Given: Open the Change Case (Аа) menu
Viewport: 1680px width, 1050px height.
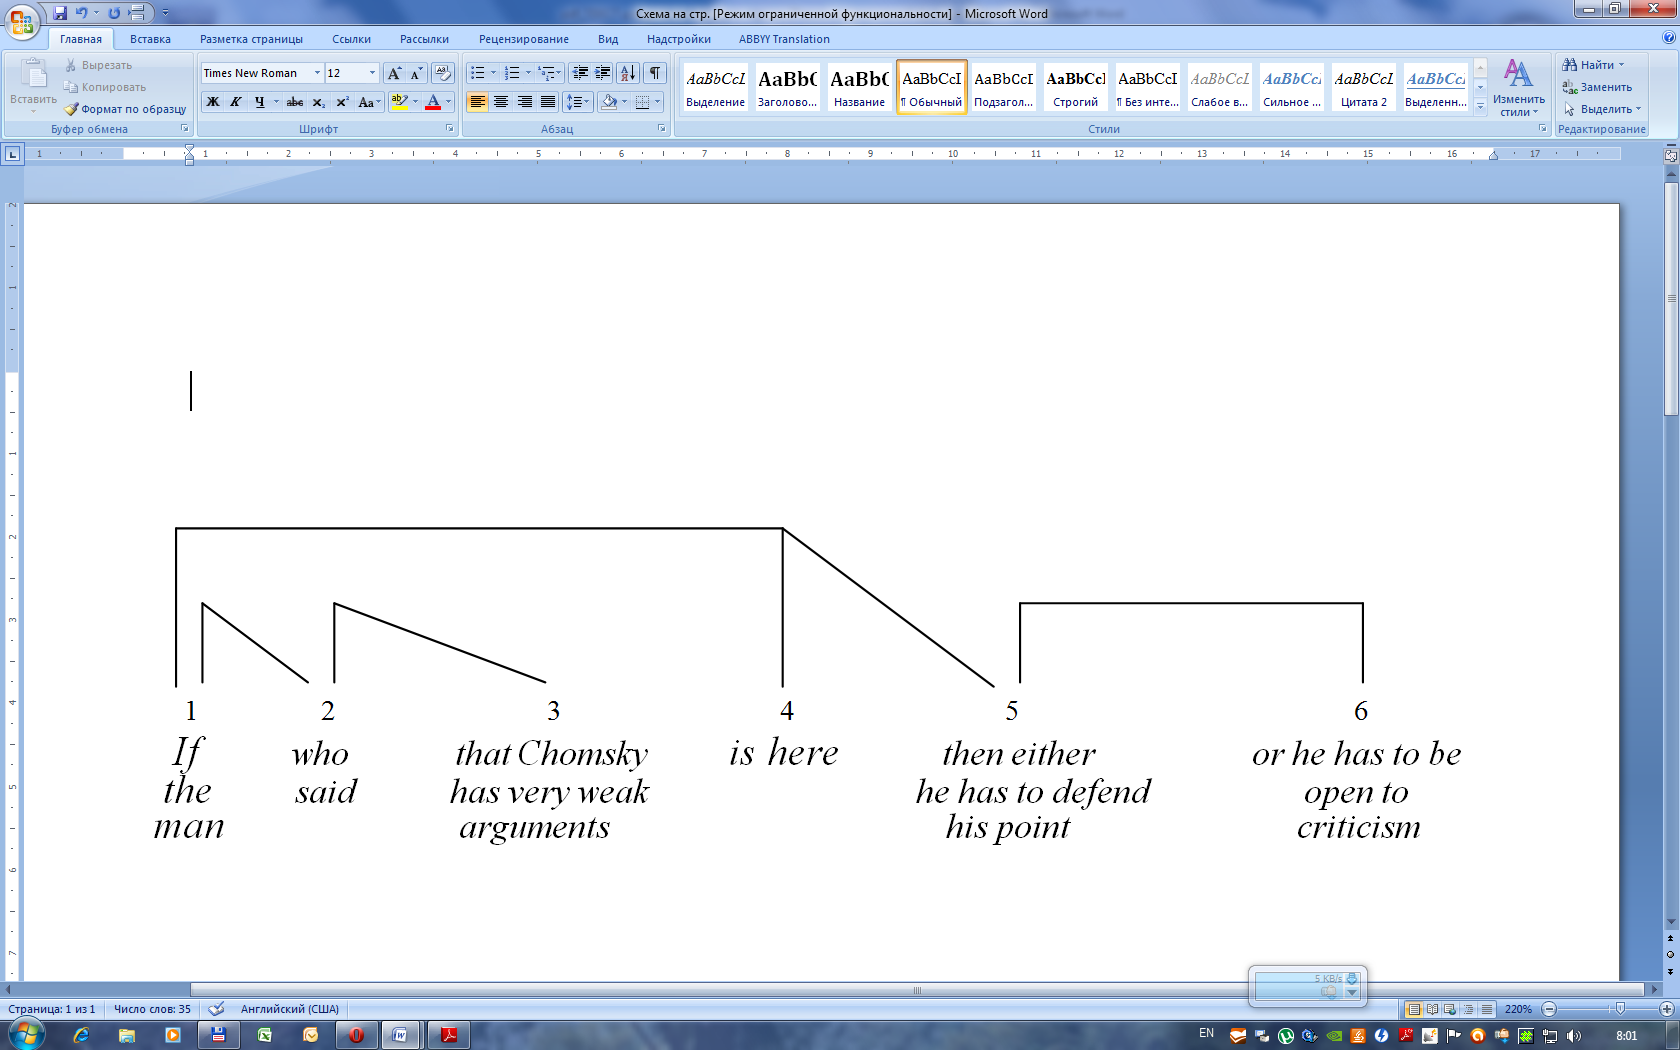Looking at the screenshot, I should point(369,102).
